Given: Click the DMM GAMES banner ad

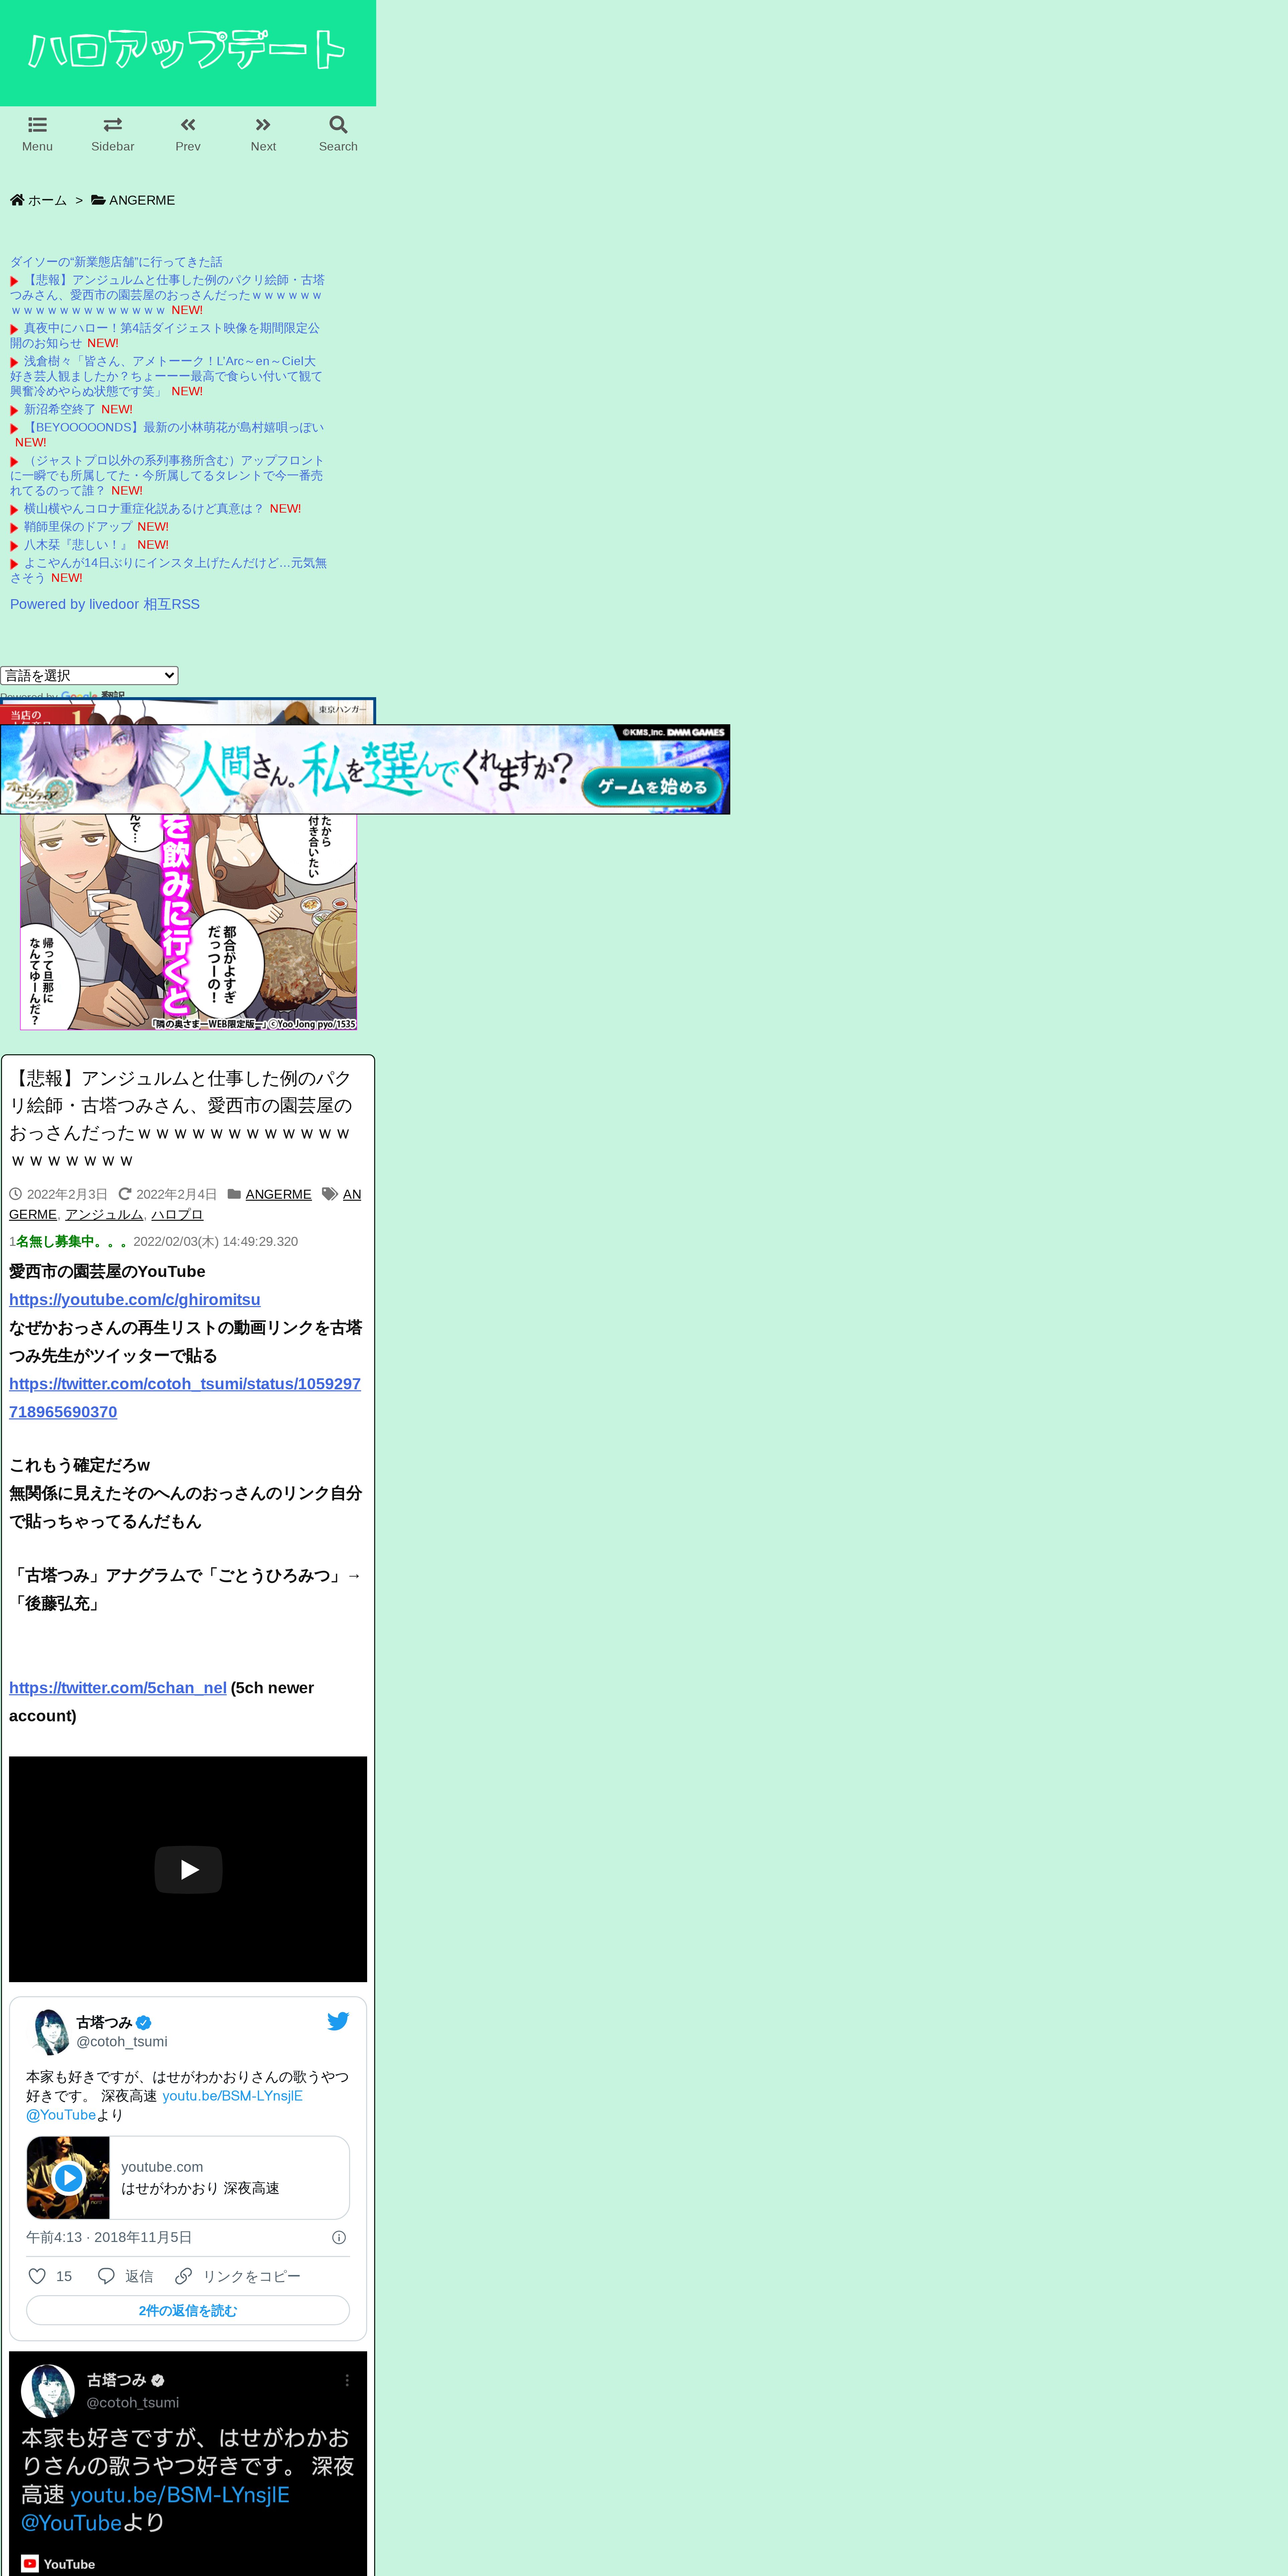Looking at the screenshot, I should pyautogui.click(x=365, y=769).
